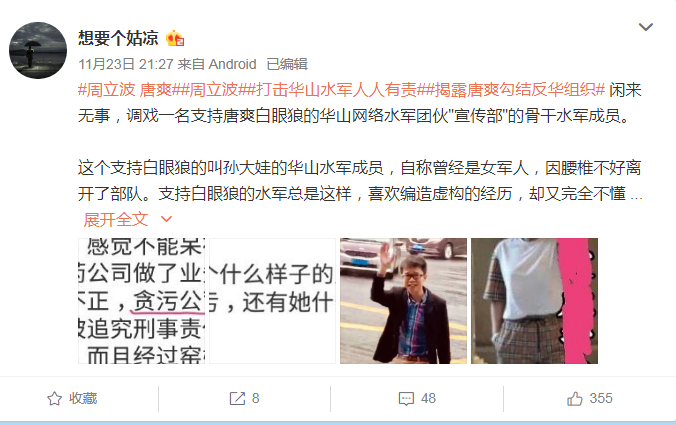Click the star favorite icon

(x=54, y=399)
